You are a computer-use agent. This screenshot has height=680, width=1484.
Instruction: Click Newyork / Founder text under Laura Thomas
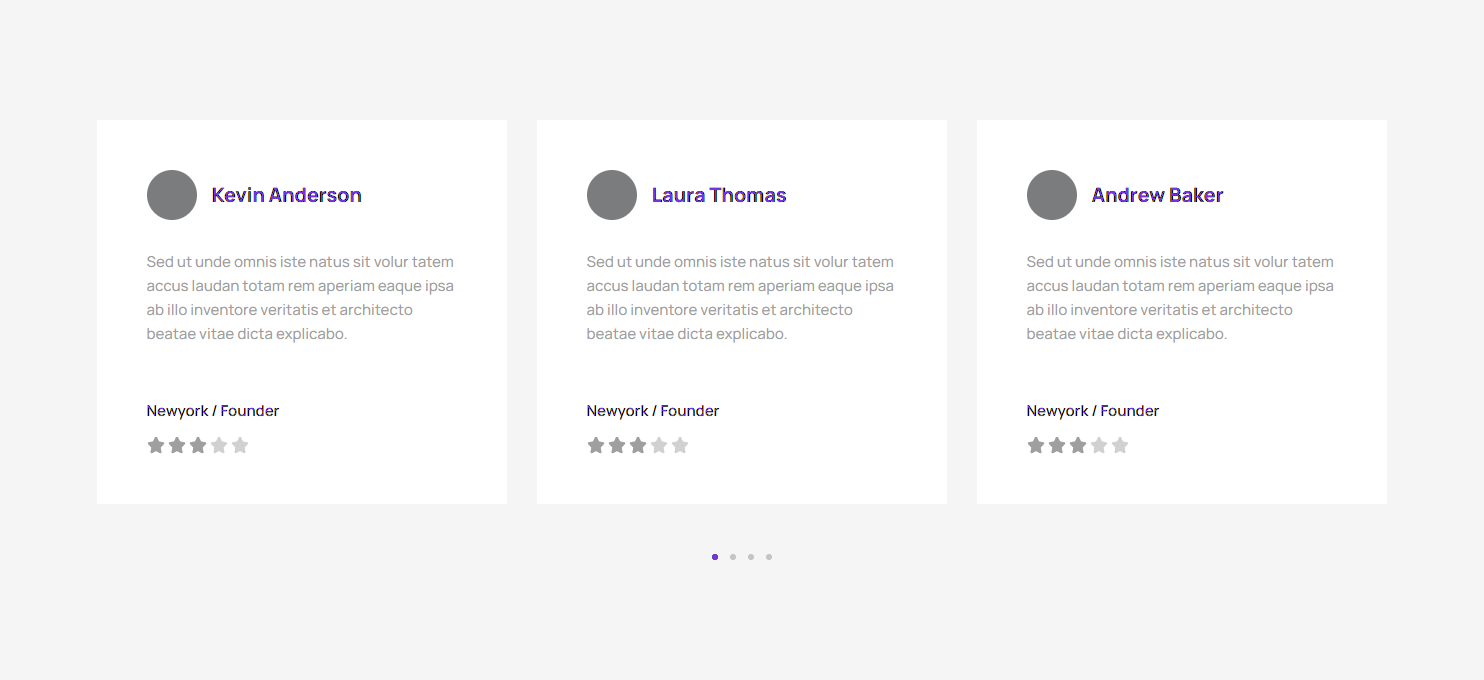[x=653, y=411]
